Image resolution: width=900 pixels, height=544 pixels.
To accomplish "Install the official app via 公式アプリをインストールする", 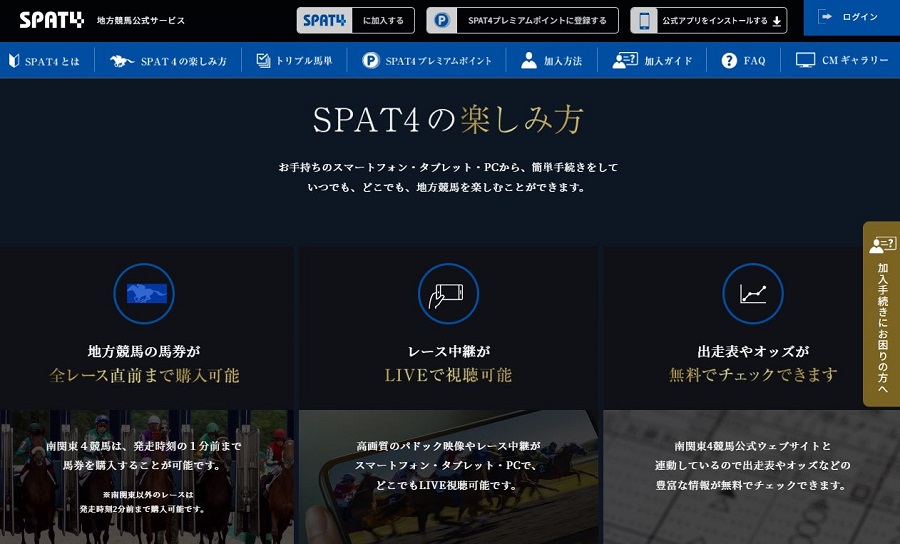I will coord(708,21).
